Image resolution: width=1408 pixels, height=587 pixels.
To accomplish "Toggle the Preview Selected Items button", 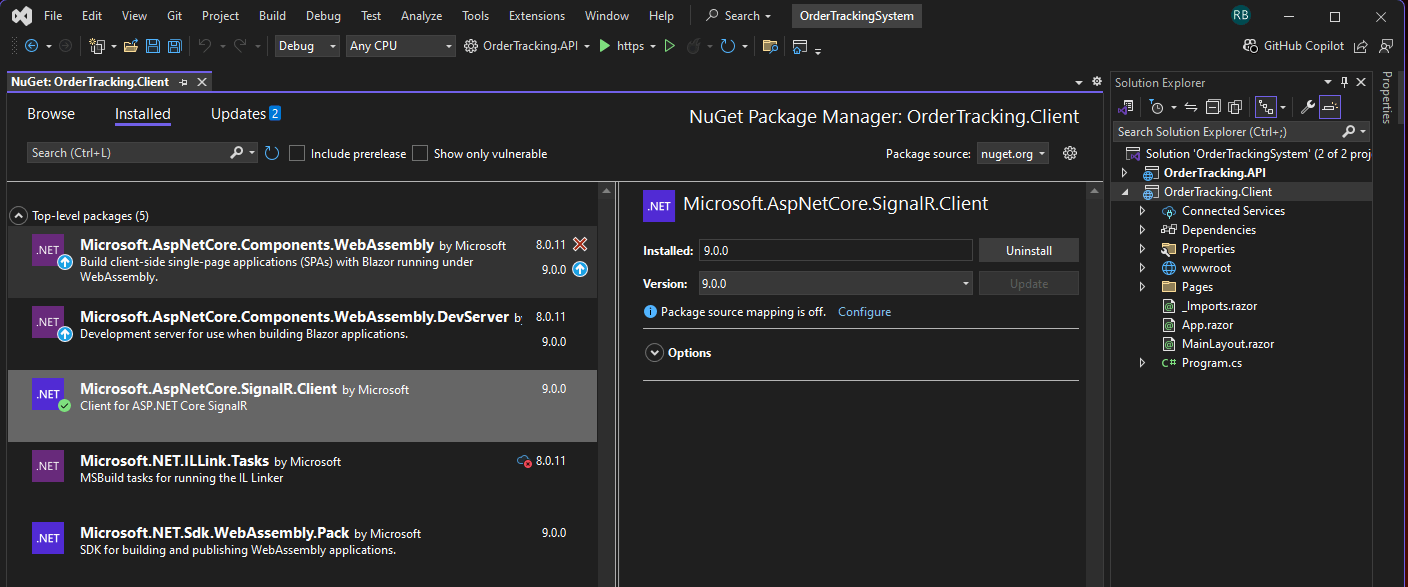I will tap(1330, 107).
